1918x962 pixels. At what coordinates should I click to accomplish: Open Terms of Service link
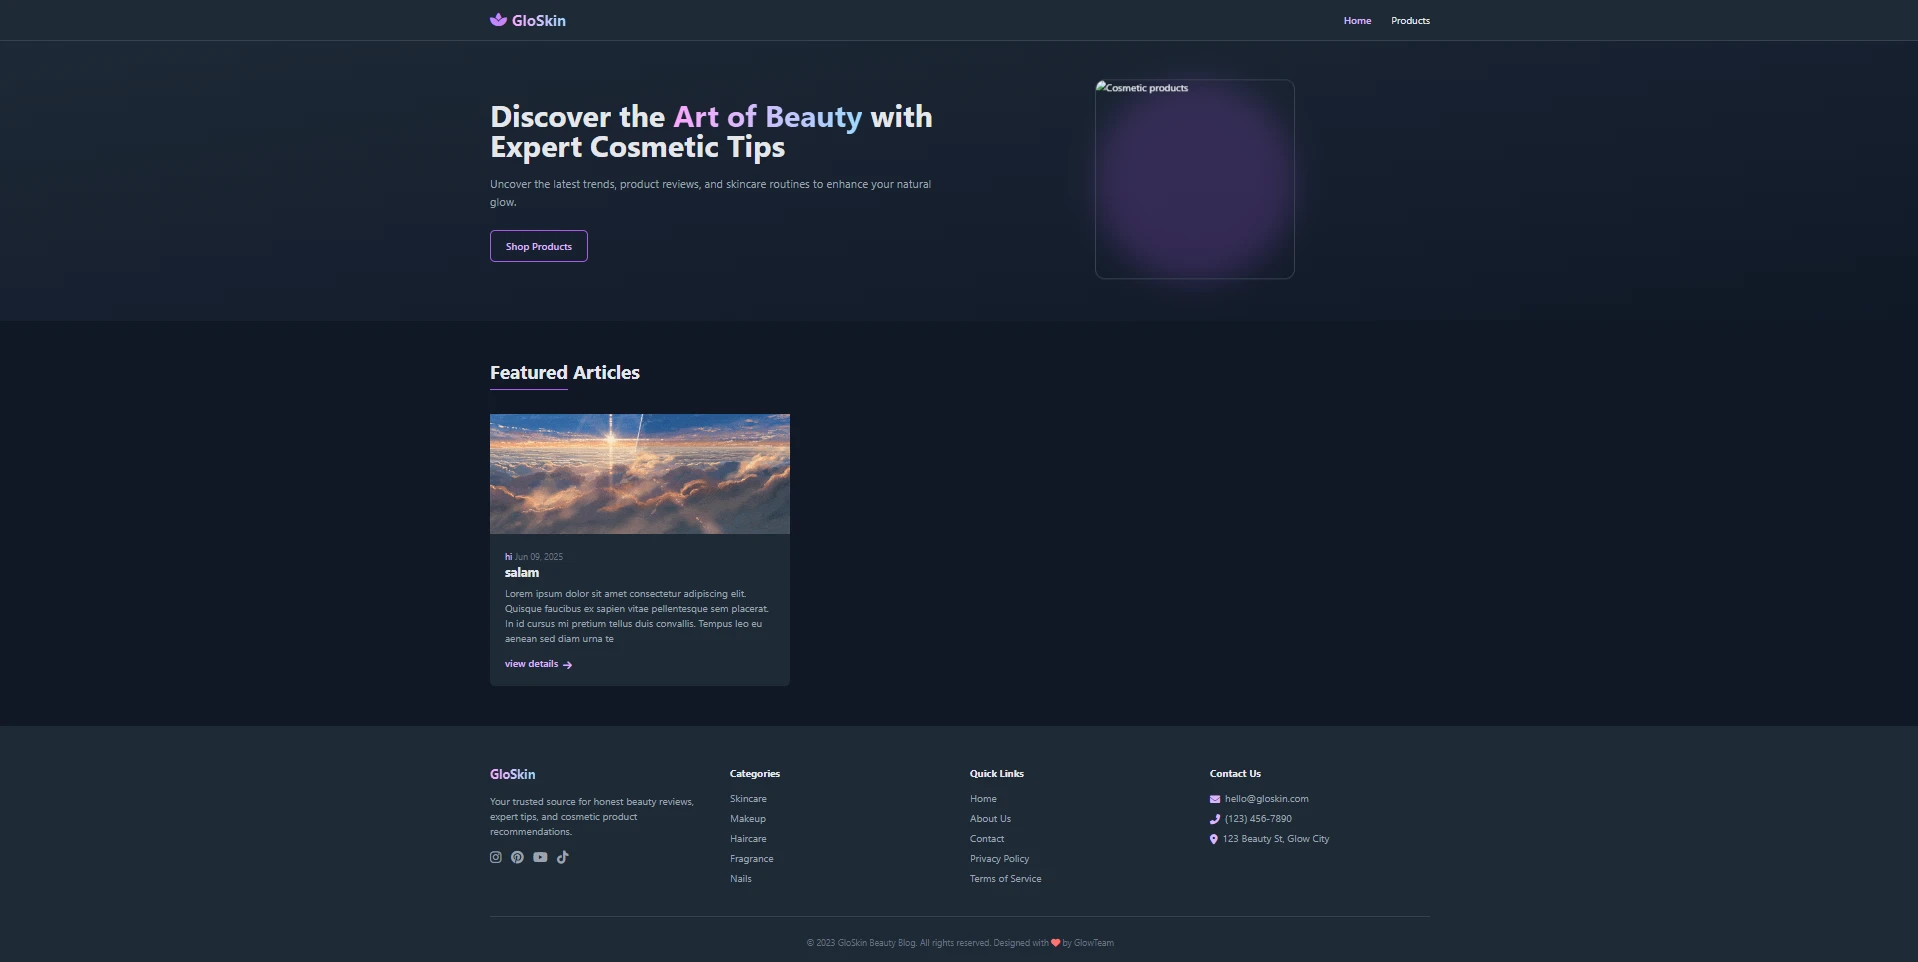(1005, 879)
